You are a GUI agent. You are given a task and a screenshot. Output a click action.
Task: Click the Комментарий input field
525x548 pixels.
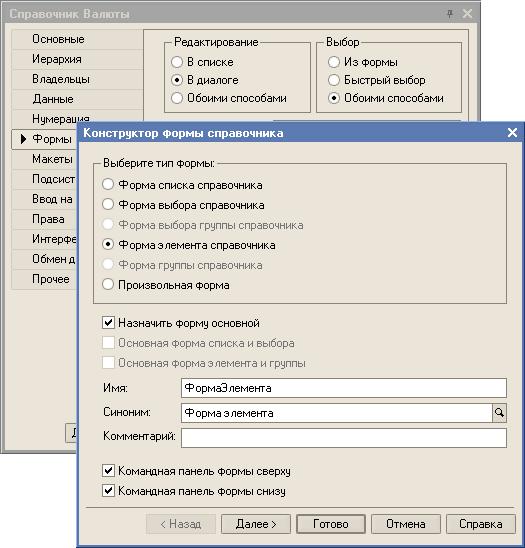point(344,438)
